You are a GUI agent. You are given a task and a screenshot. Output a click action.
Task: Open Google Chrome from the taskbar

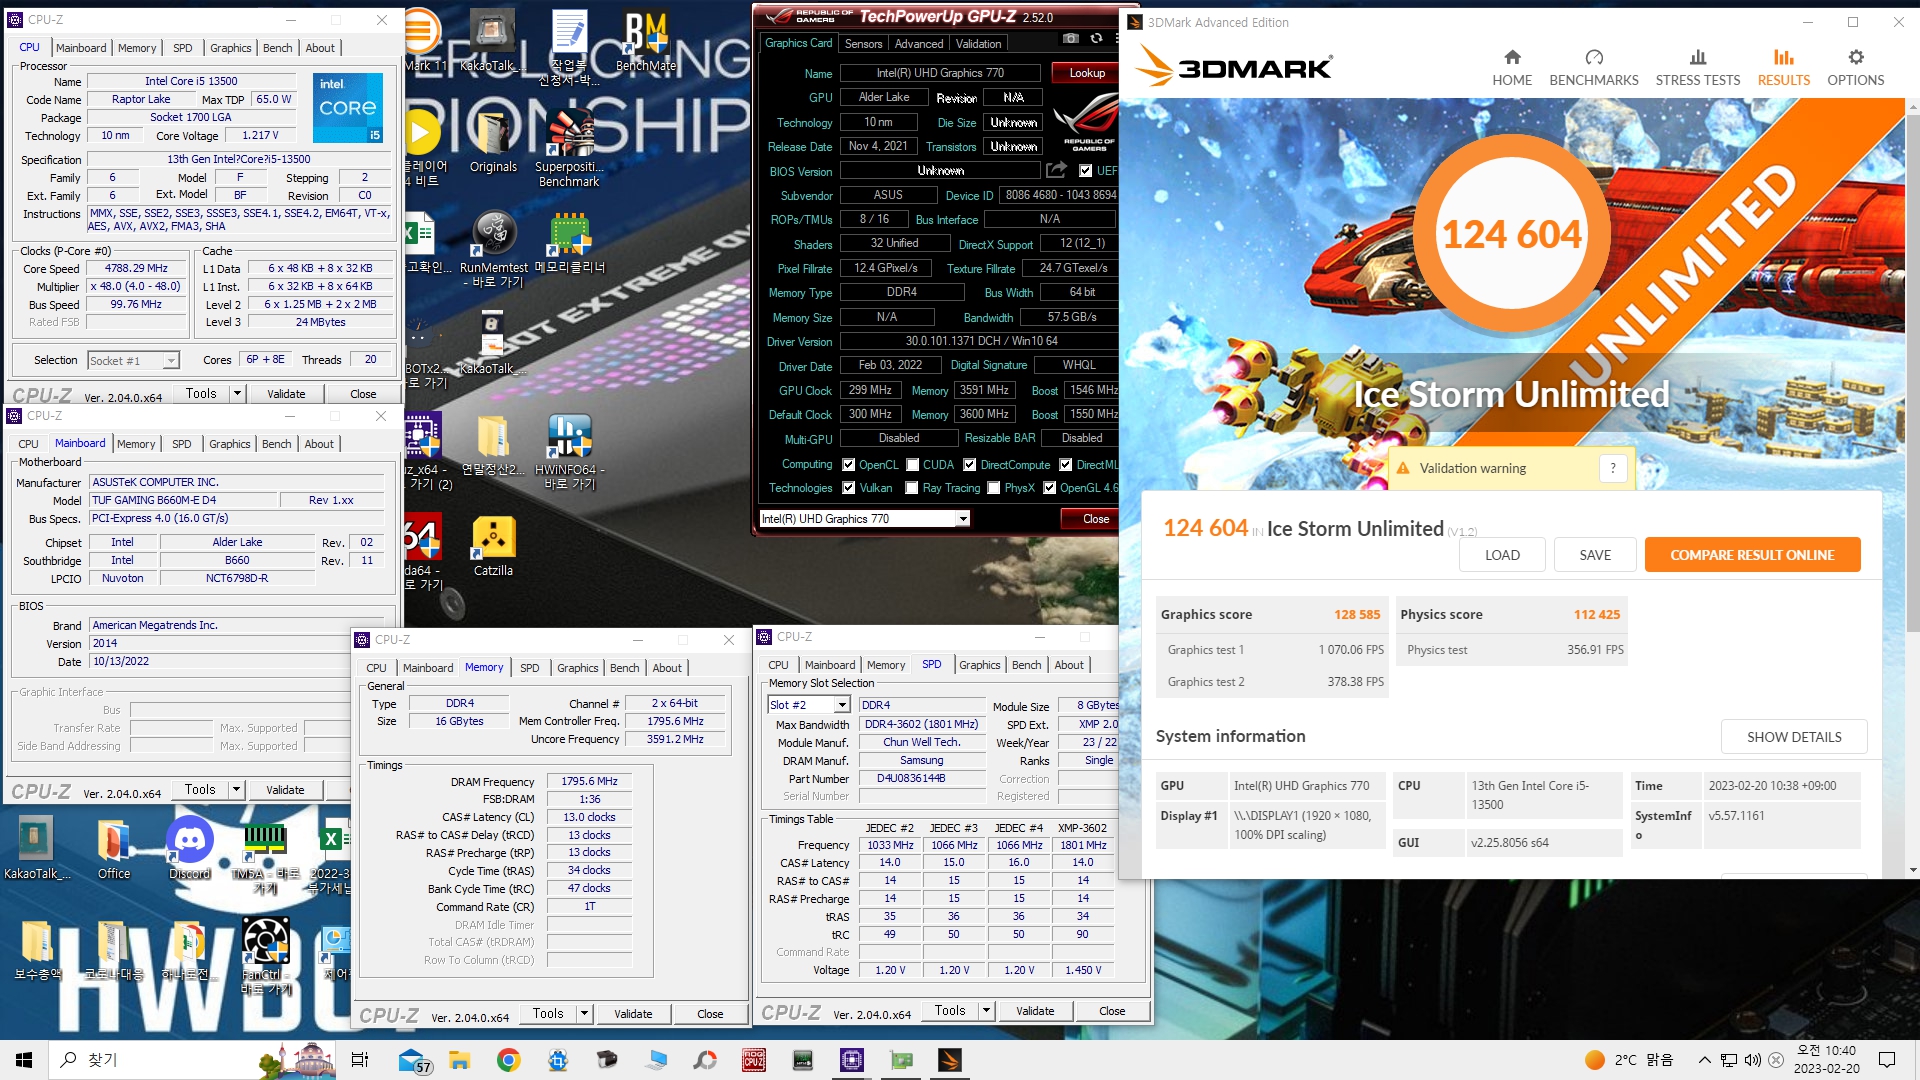pyautogui.click(x=508, y=1060)
